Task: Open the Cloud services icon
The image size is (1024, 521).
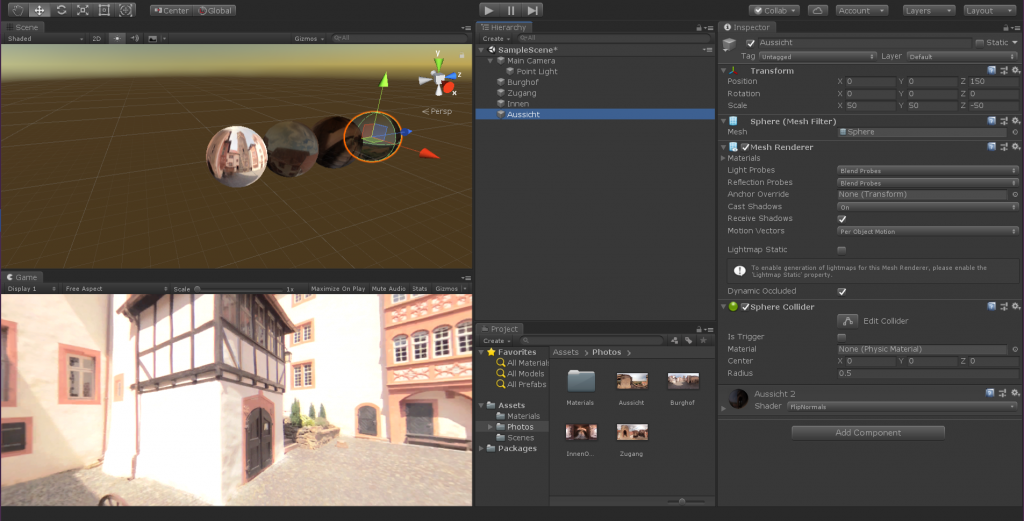Action: 817,10
